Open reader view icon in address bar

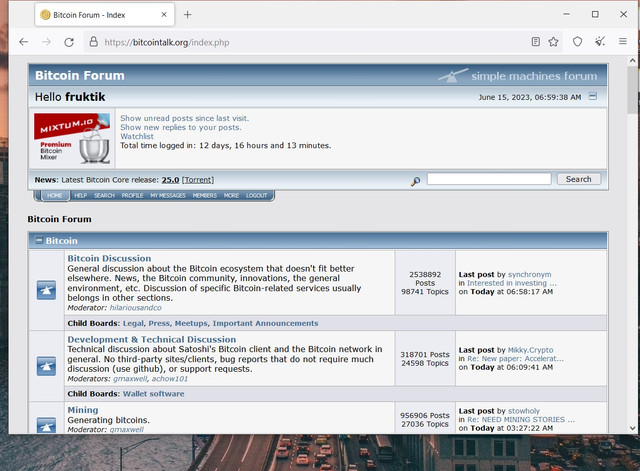pos(536,42)
